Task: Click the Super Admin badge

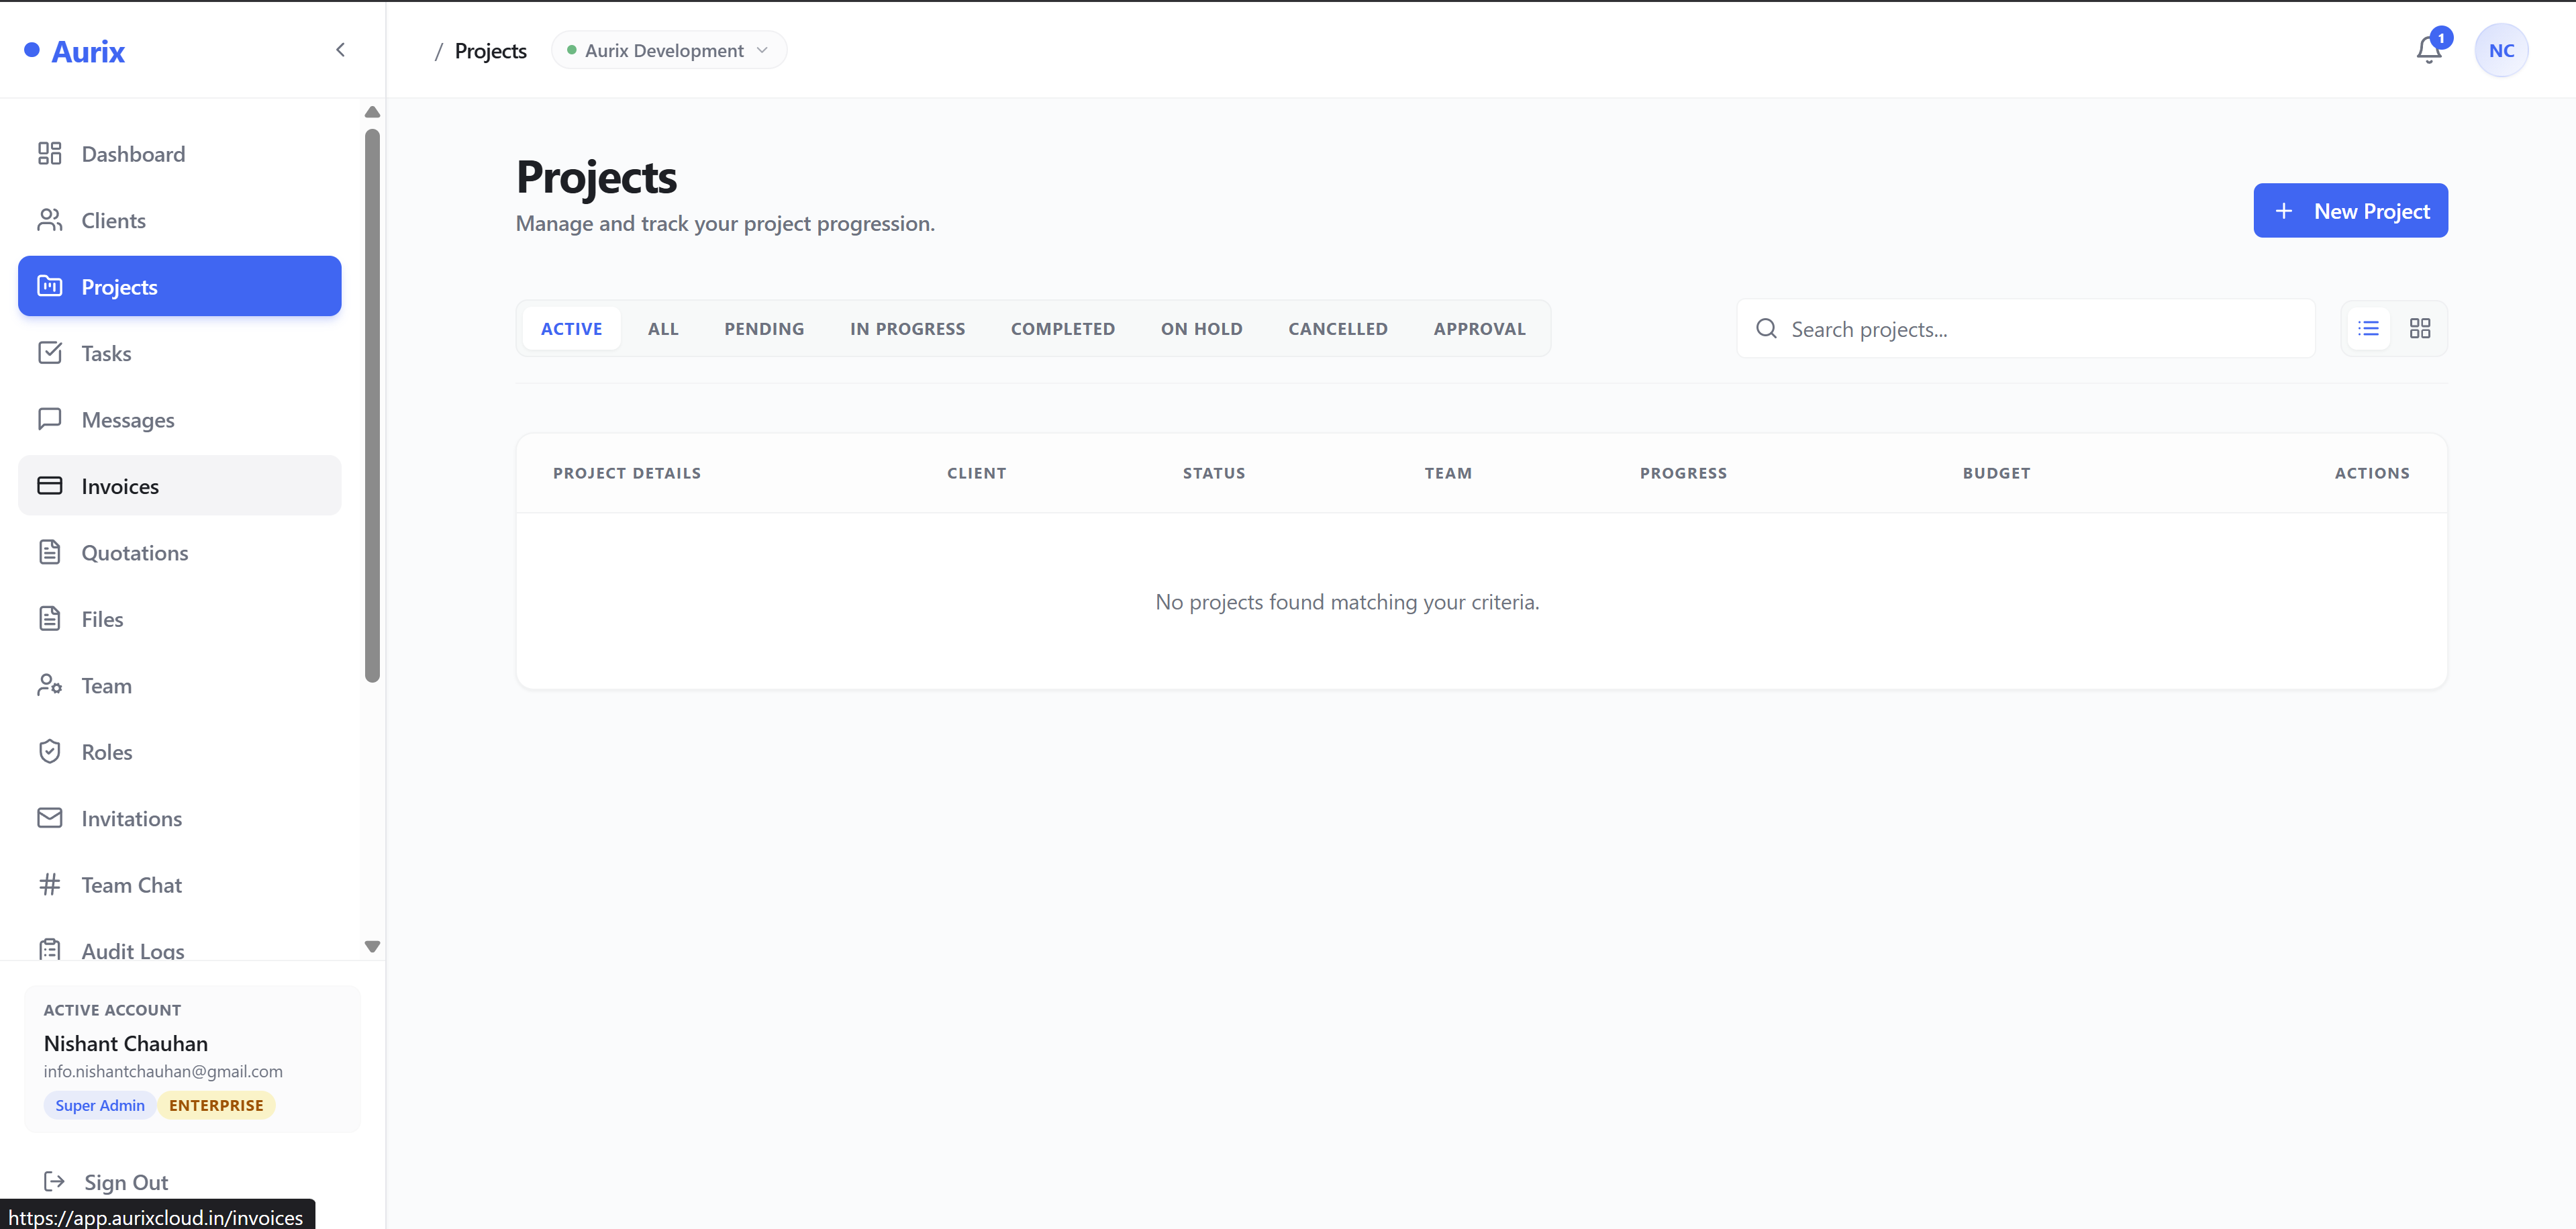Action: 99,1104
